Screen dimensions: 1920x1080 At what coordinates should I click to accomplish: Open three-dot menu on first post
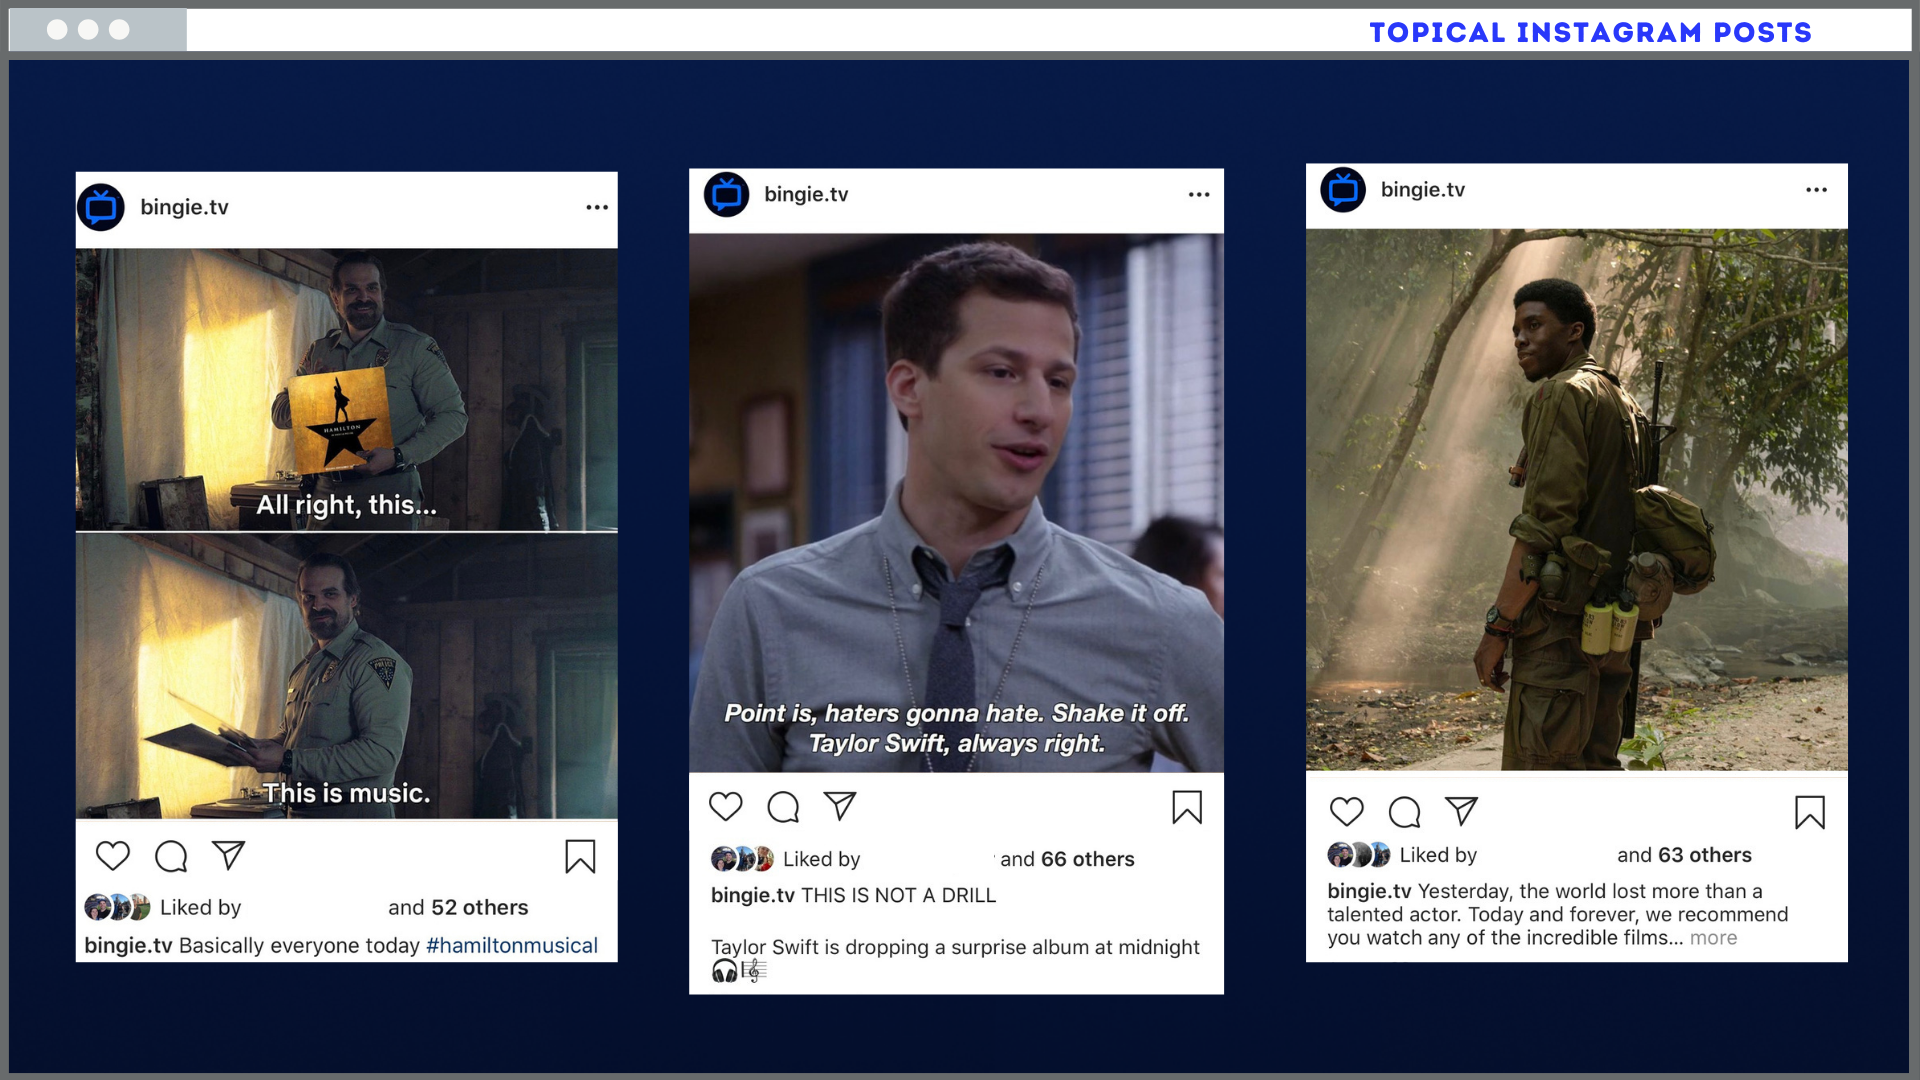[x=597, y=207]
